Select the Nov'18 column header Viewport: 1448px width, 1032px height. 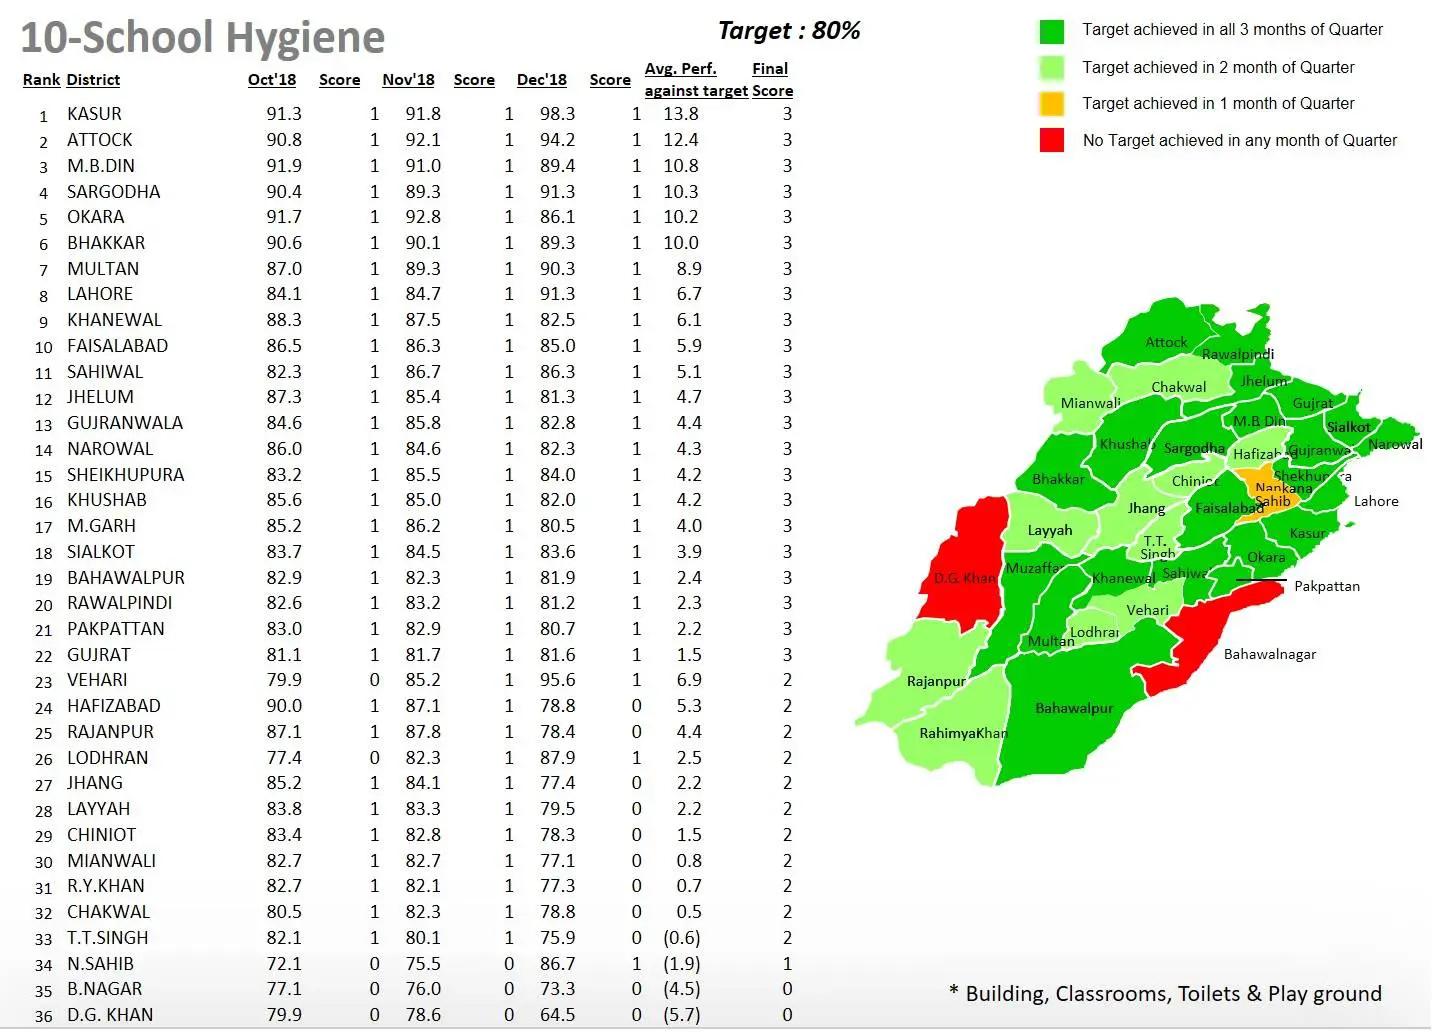click(x=408, y=80)
